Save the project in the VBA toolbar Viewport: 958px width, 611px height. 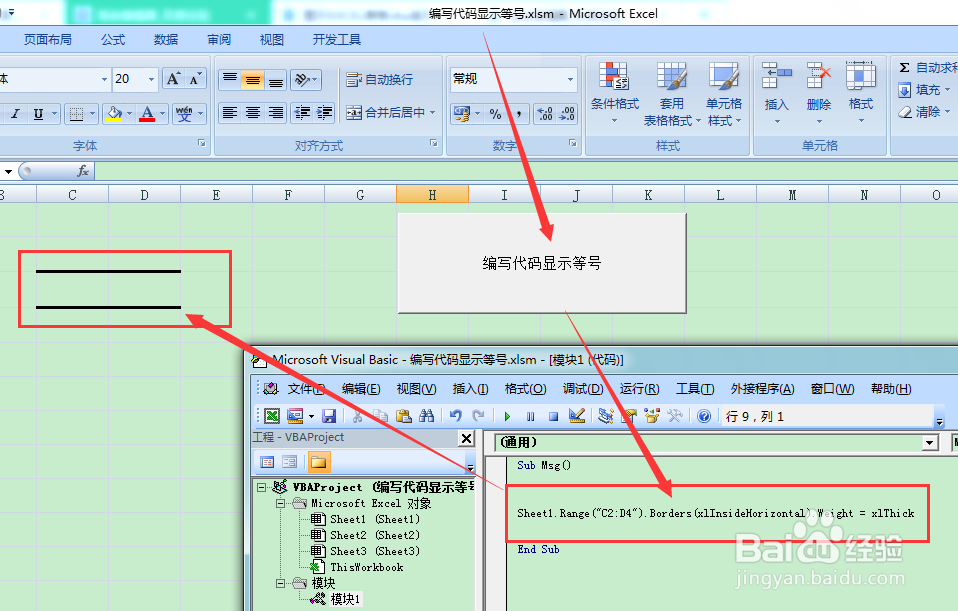tap(329, 416)
